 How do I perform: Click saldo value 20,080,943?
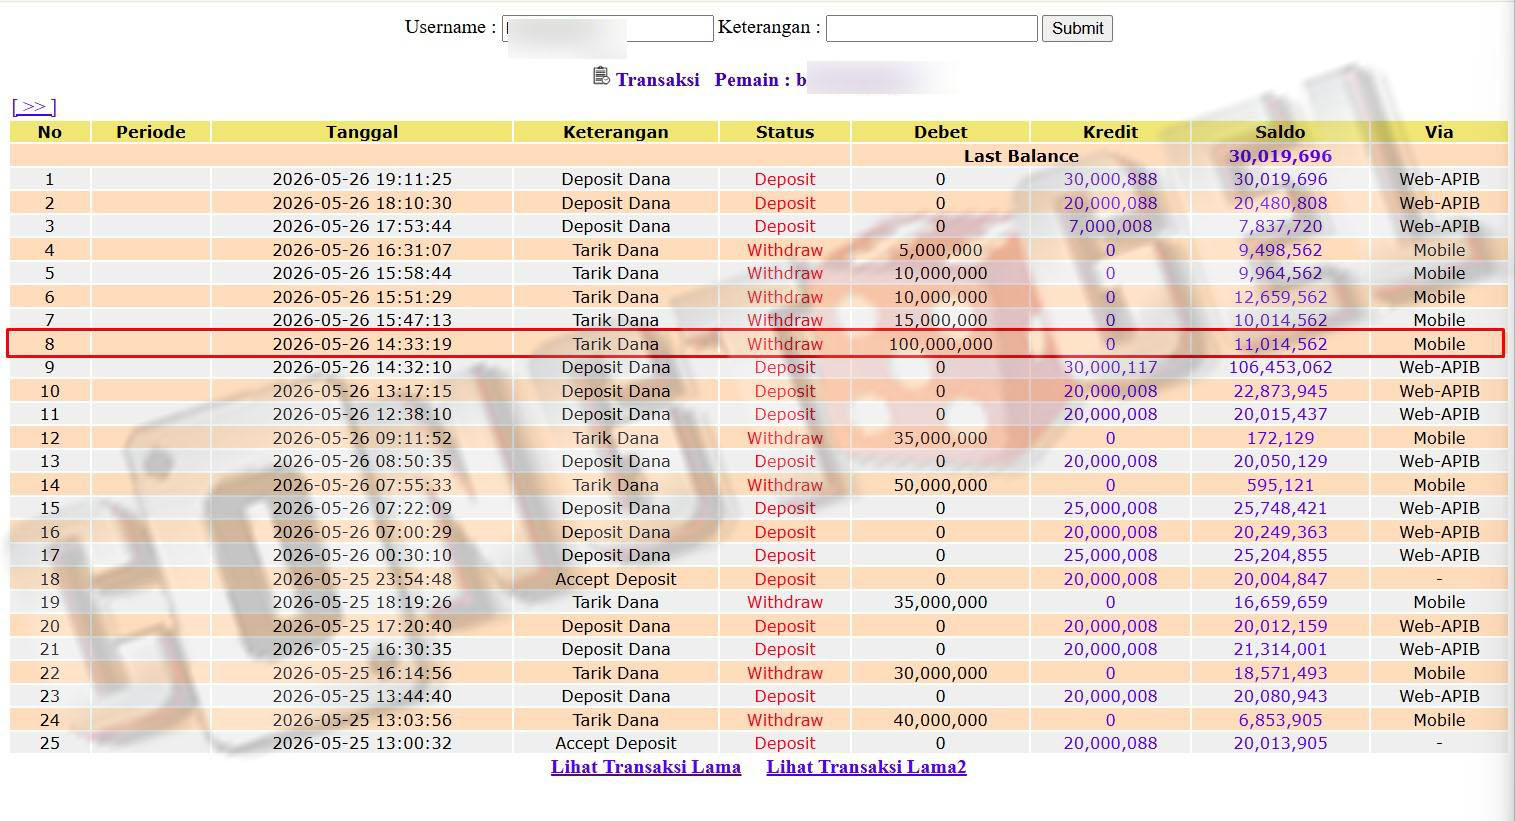point(1280,696)
